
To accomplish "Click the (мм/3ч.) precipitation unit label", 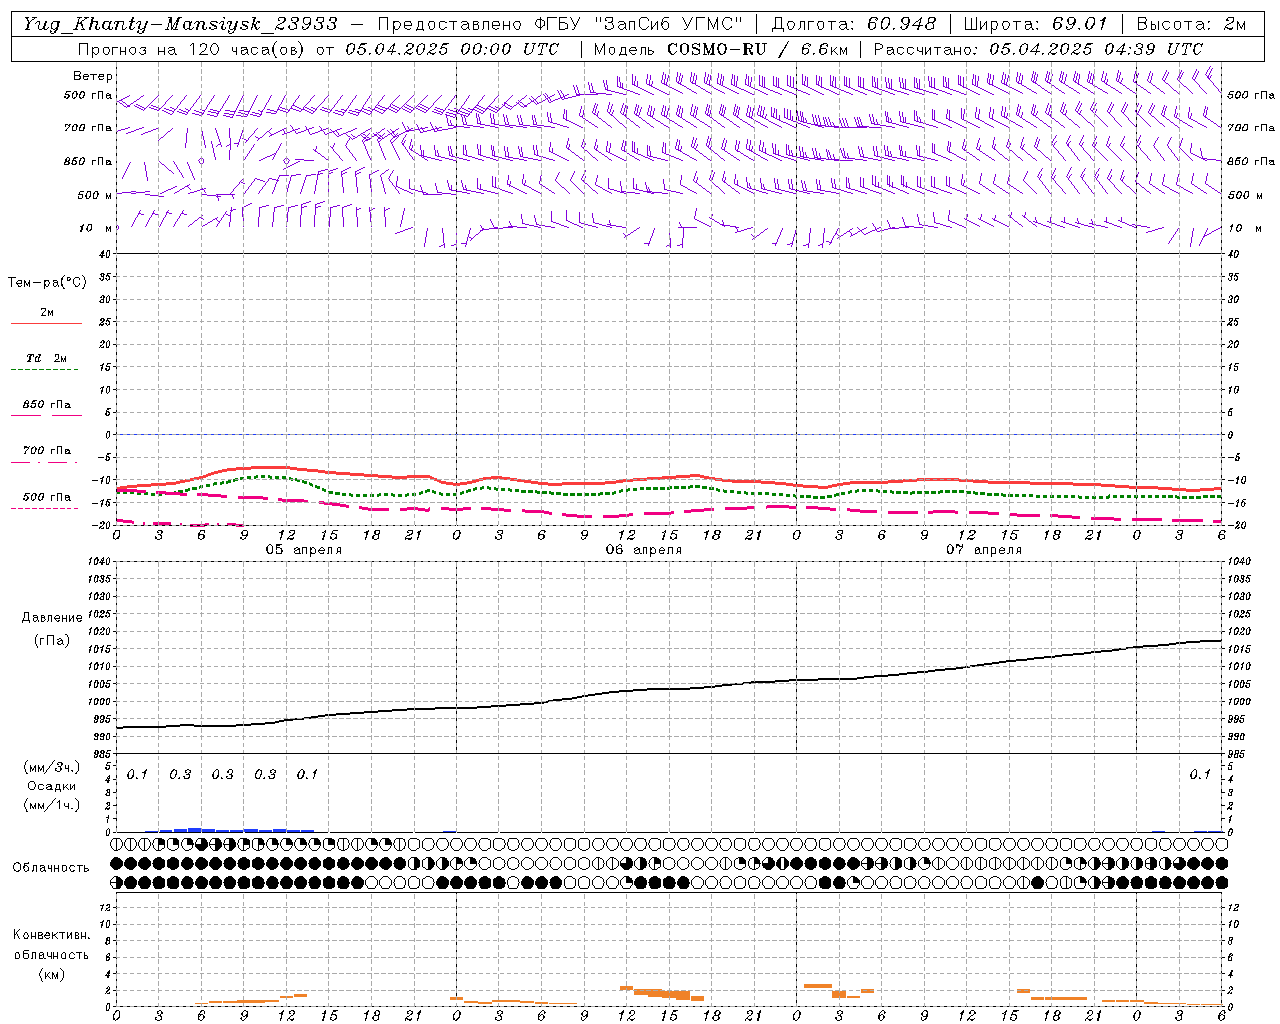I will tap(52, 767).
